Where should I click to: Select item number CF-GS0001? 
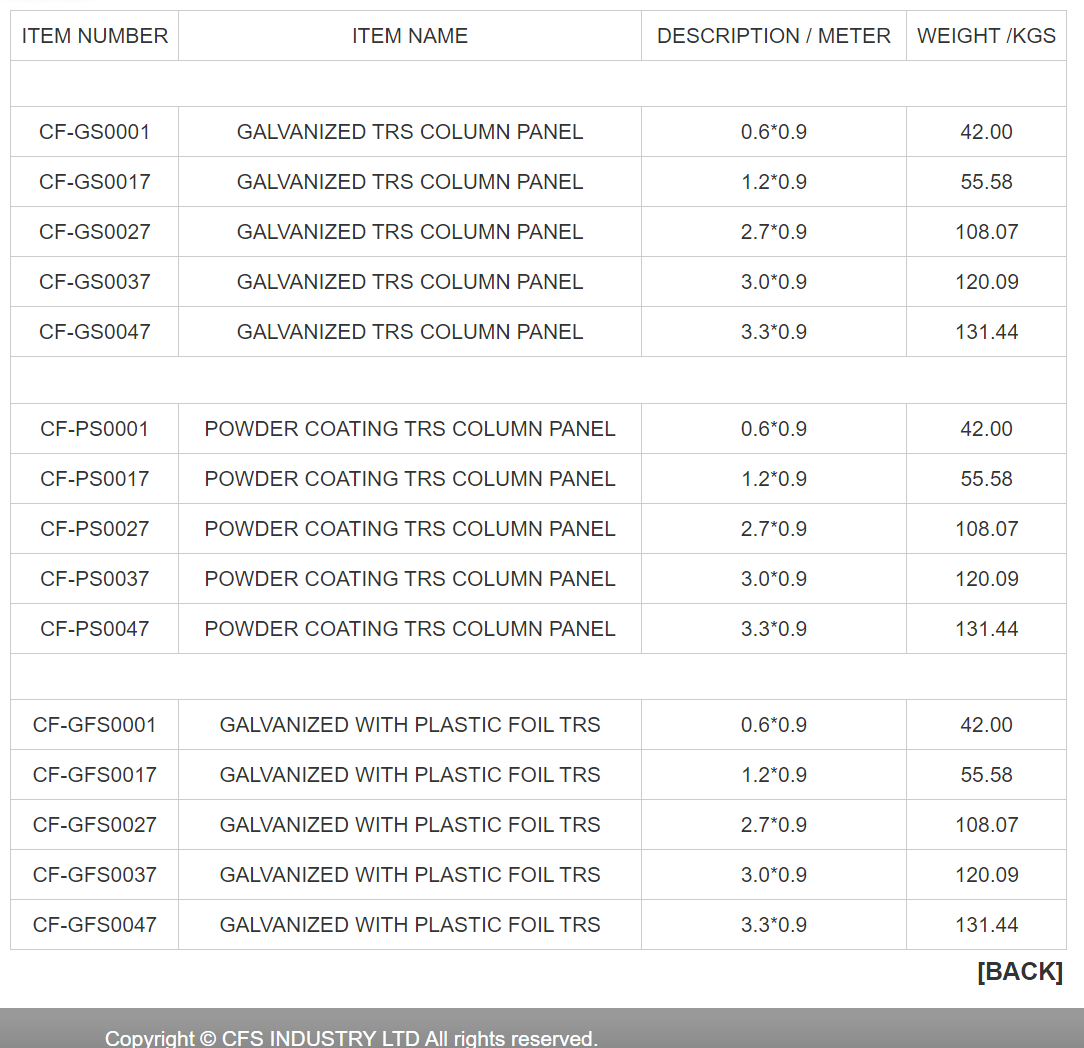click(95, 132)
